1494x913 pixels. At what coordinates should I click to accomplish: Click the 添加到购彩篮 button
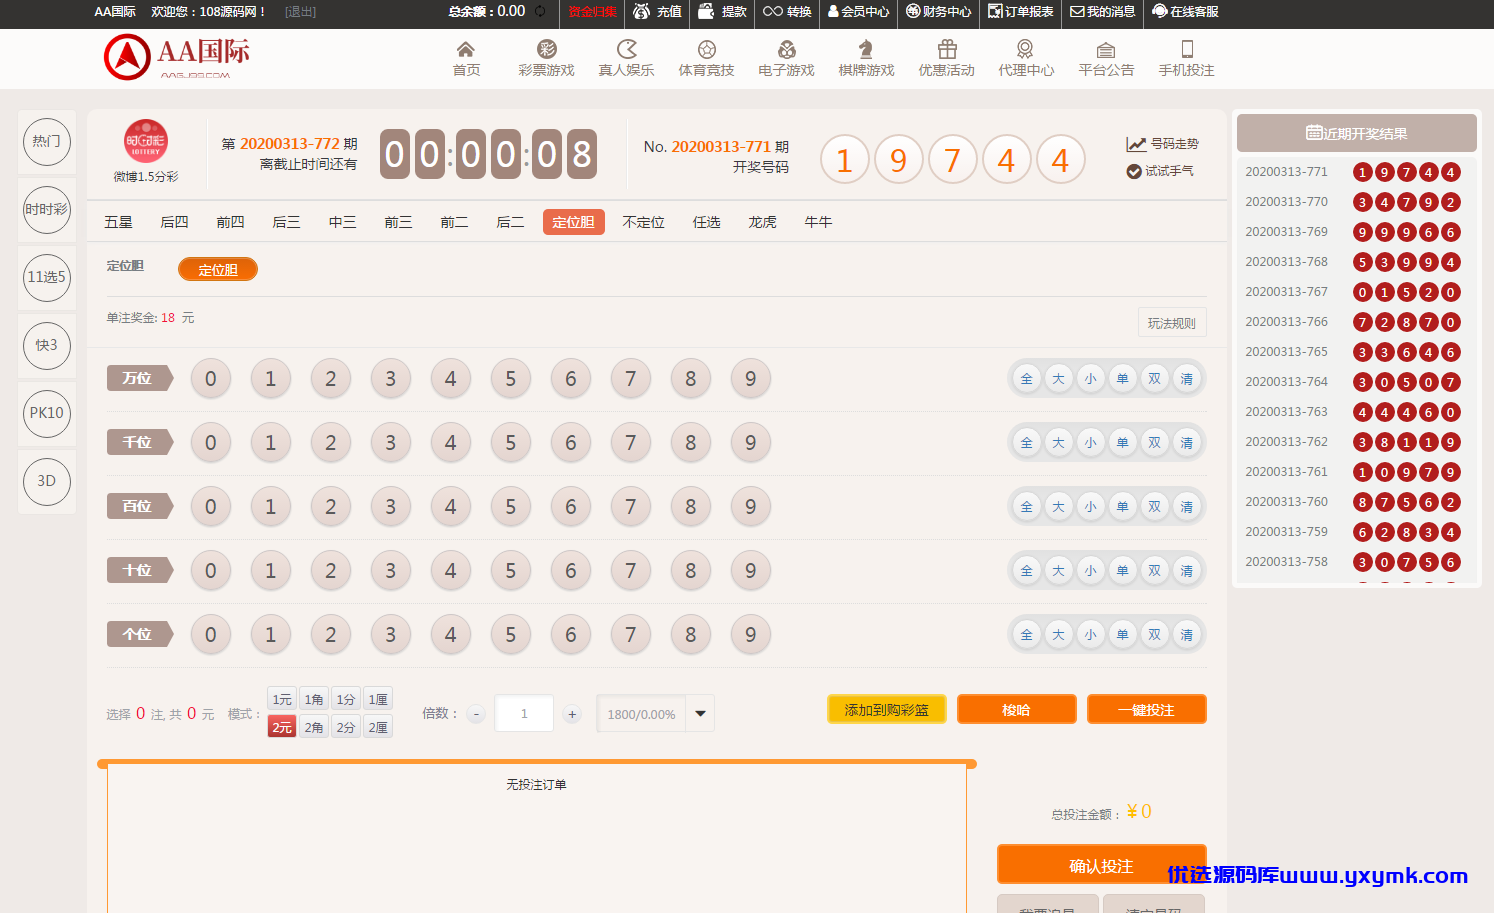887,709
